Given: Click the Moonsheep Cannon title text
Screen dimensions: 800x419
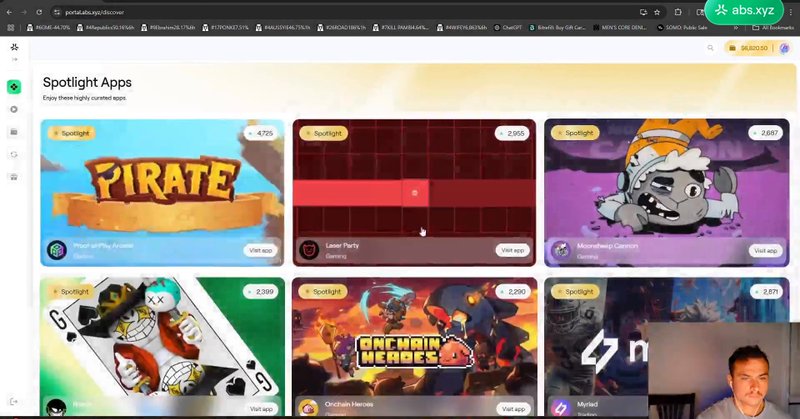Looking at the screenshot, I should [x=607, y=246].
